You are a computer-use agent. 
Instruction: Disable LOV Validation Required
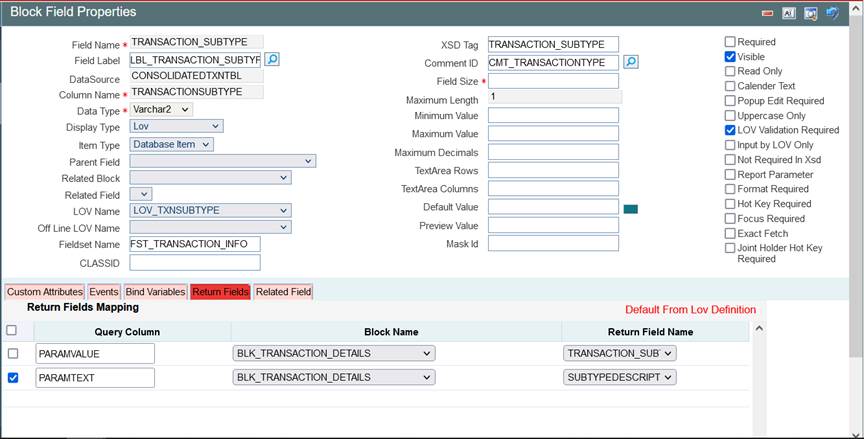point(730,130)
